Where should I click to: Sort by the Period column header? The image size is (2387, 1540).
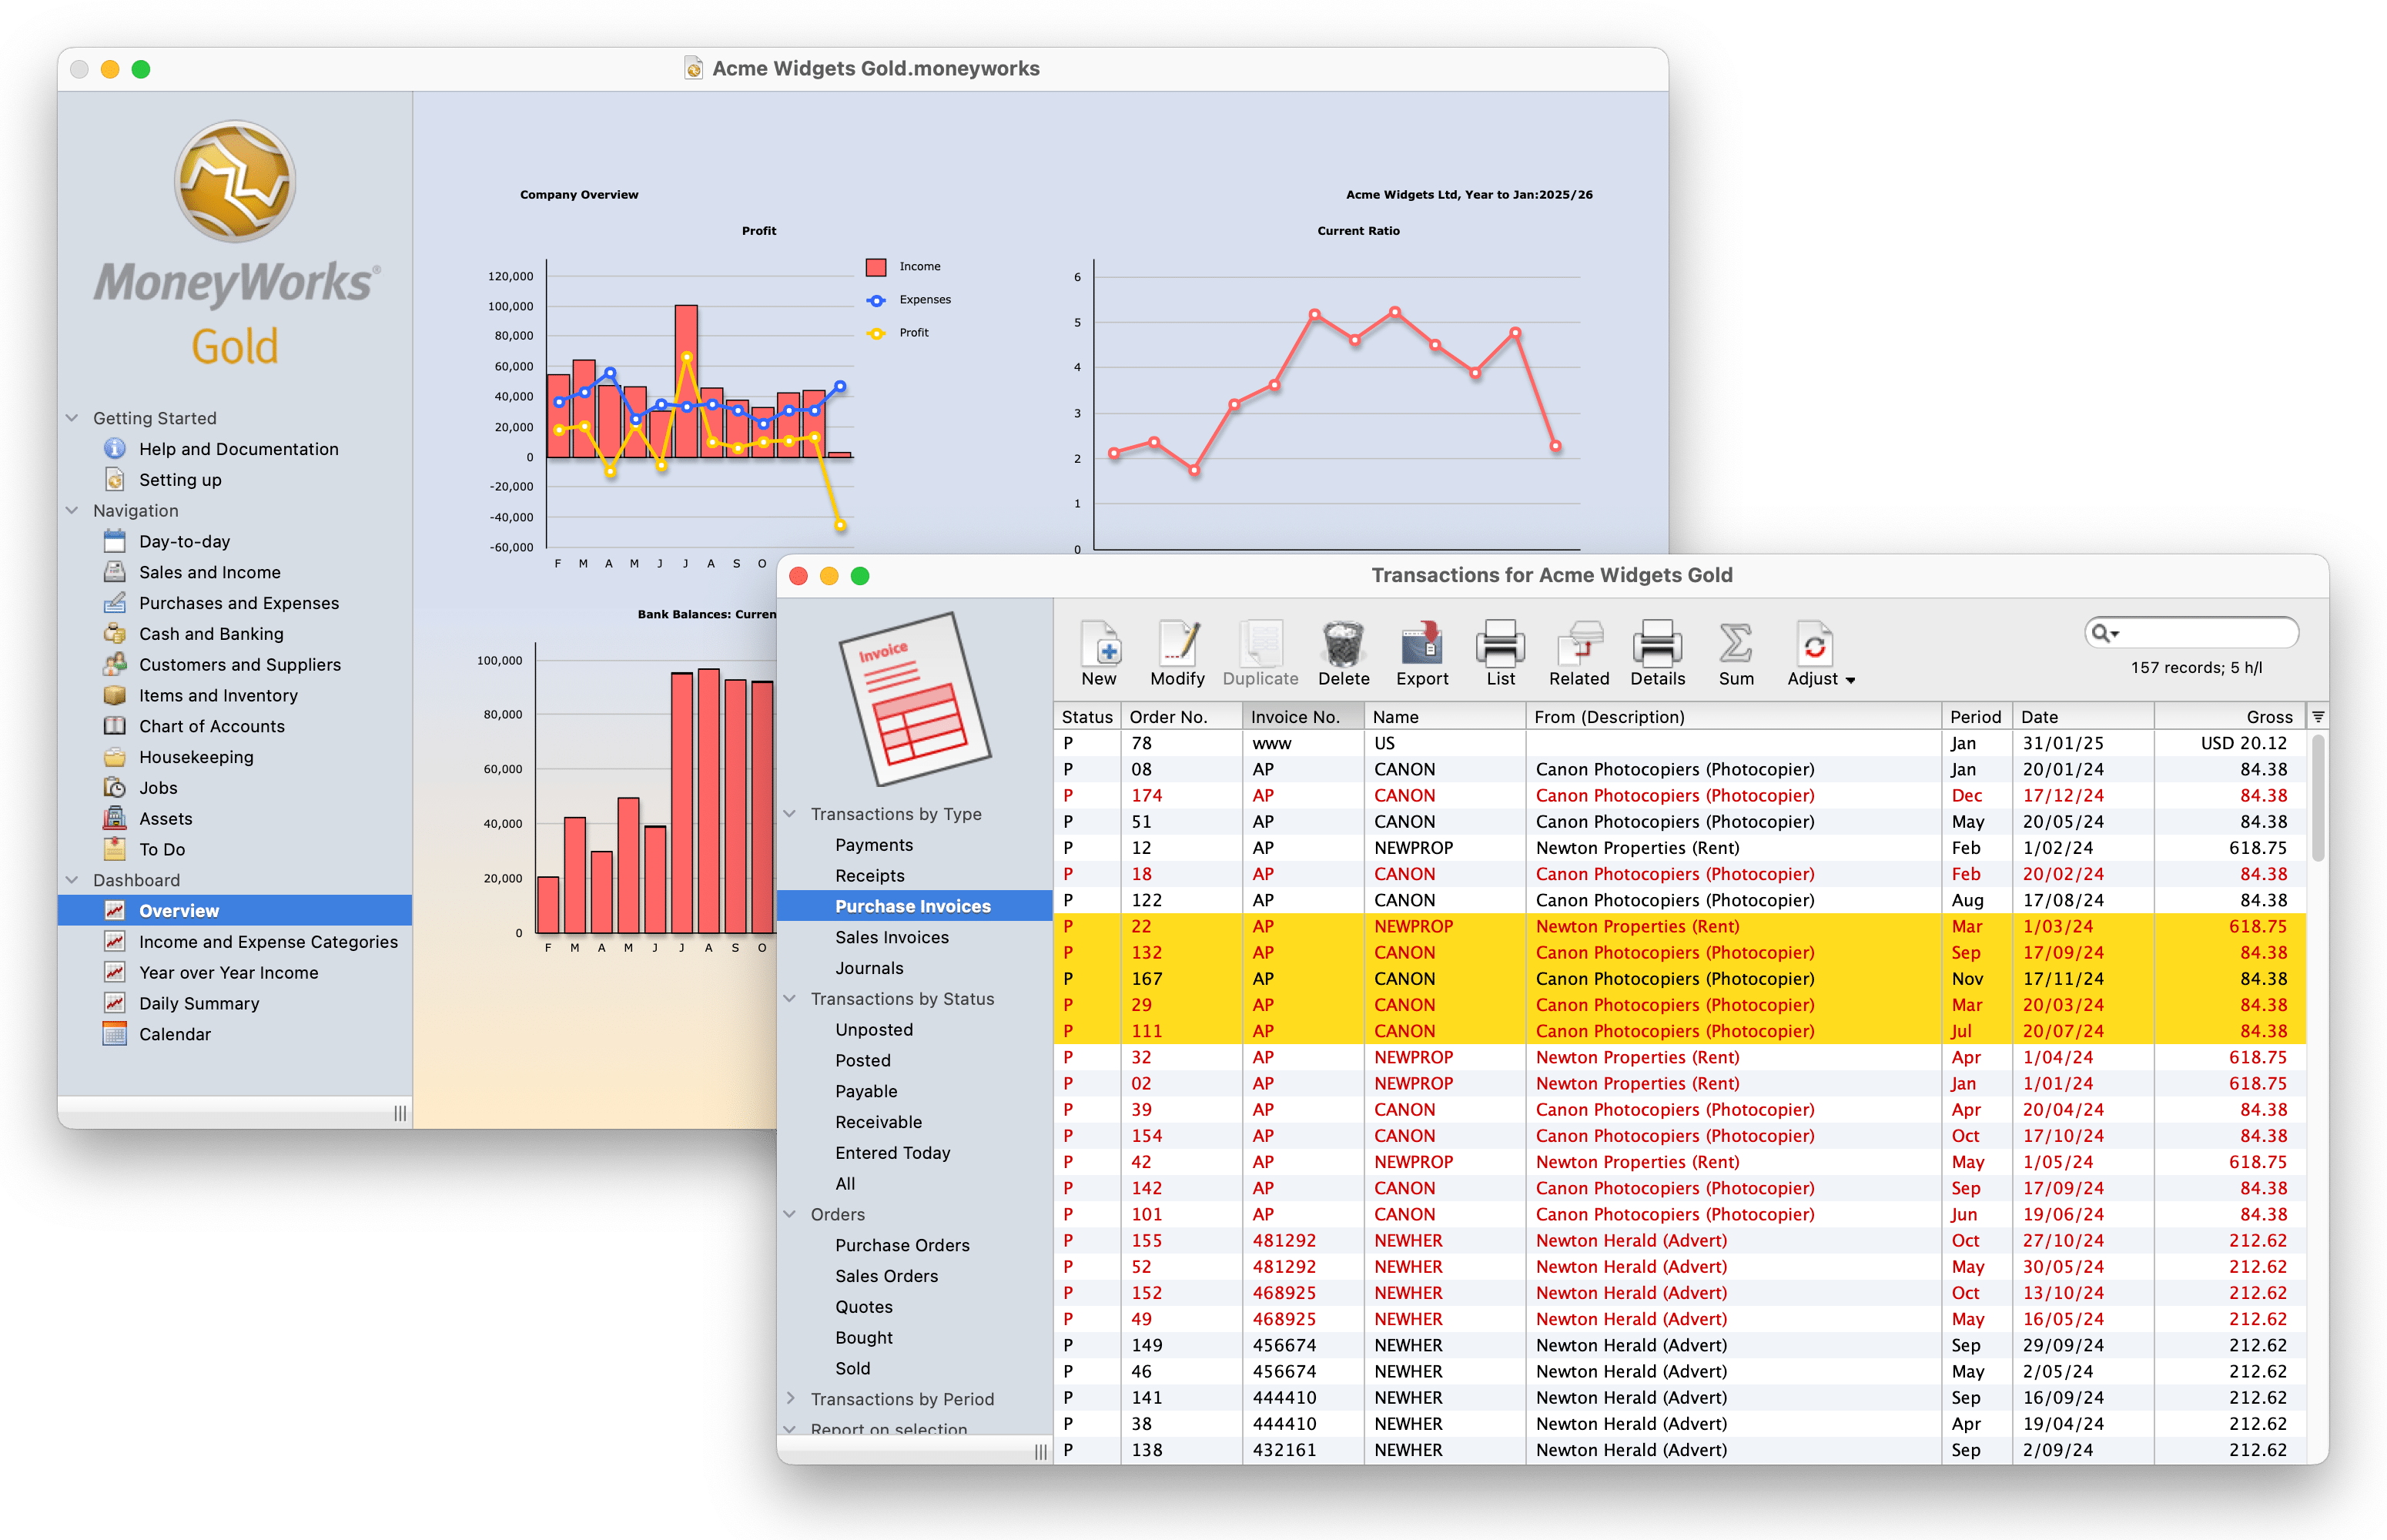pyautogui.click(x=1976, y=717)
